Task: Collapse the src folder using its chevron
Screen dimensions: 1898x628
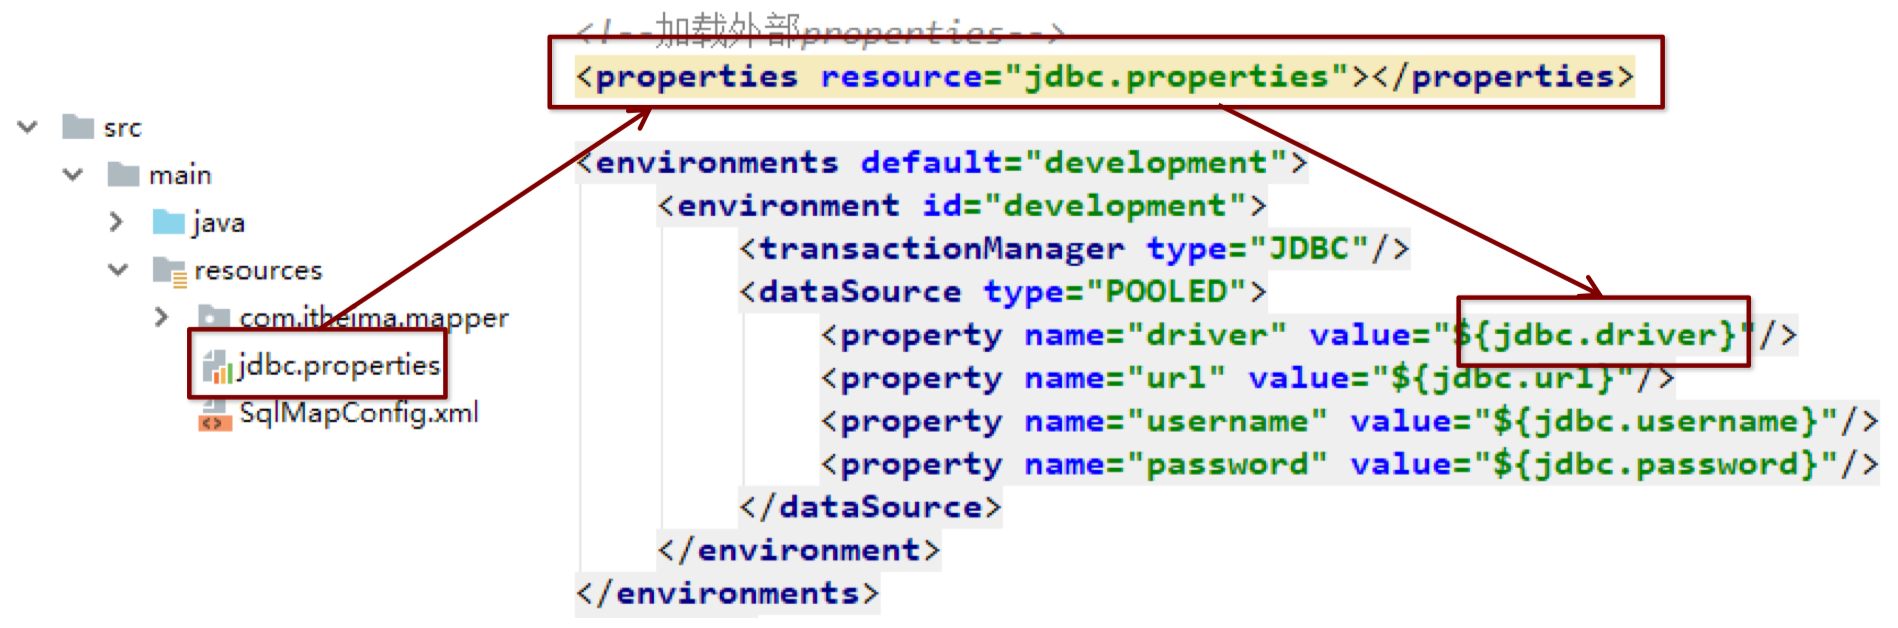Action: [x=28, y=127]
